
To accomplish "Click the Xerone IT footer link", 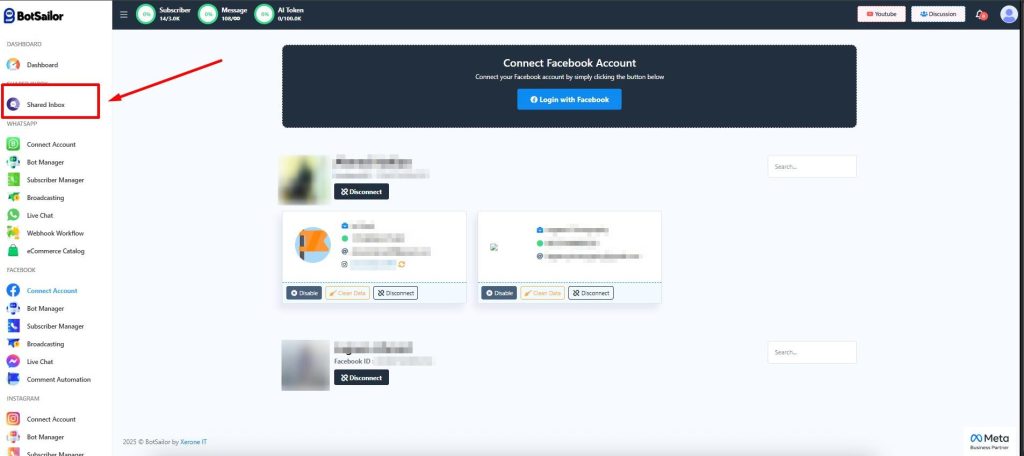I will coord(193,442).
